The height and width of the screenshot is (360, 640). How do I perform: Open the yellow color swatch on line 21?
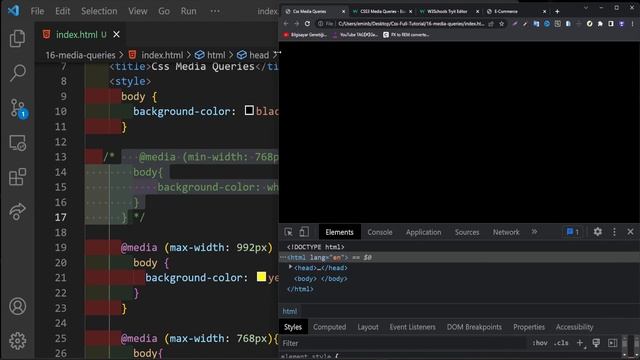[x=261, y=277]
